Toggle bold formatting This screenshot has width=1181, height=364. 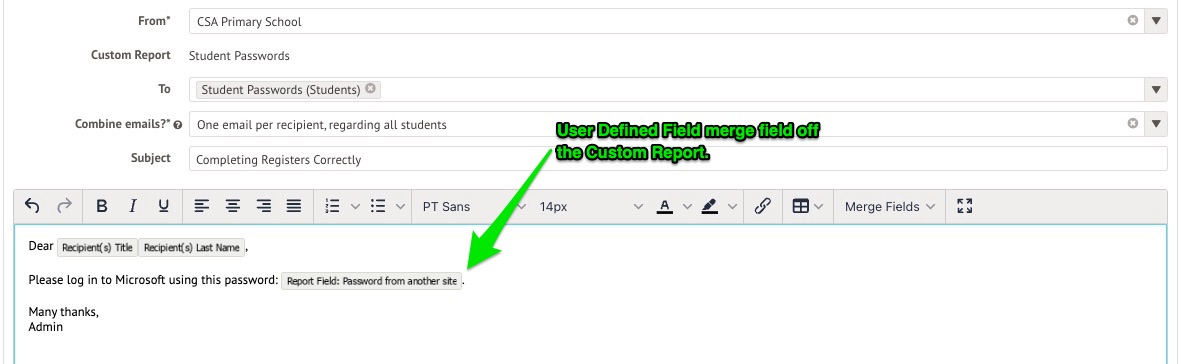(x=102, y=206)
